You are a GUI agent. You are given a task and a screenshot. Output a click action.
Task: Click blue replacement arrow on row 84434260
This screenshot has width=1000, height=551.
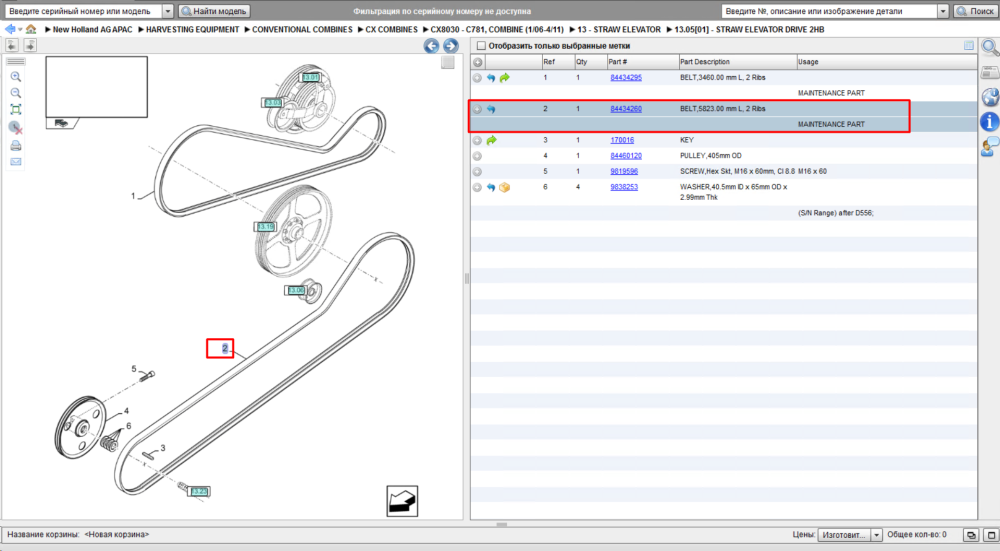tap(490, 109)
